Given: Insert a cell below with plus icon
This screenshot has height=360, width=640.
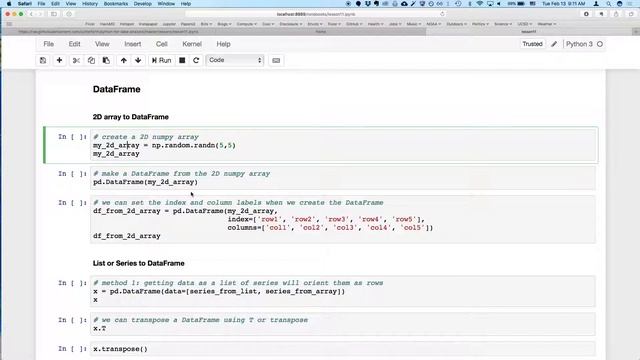Looking at the screenshot, I should (60, 60).
